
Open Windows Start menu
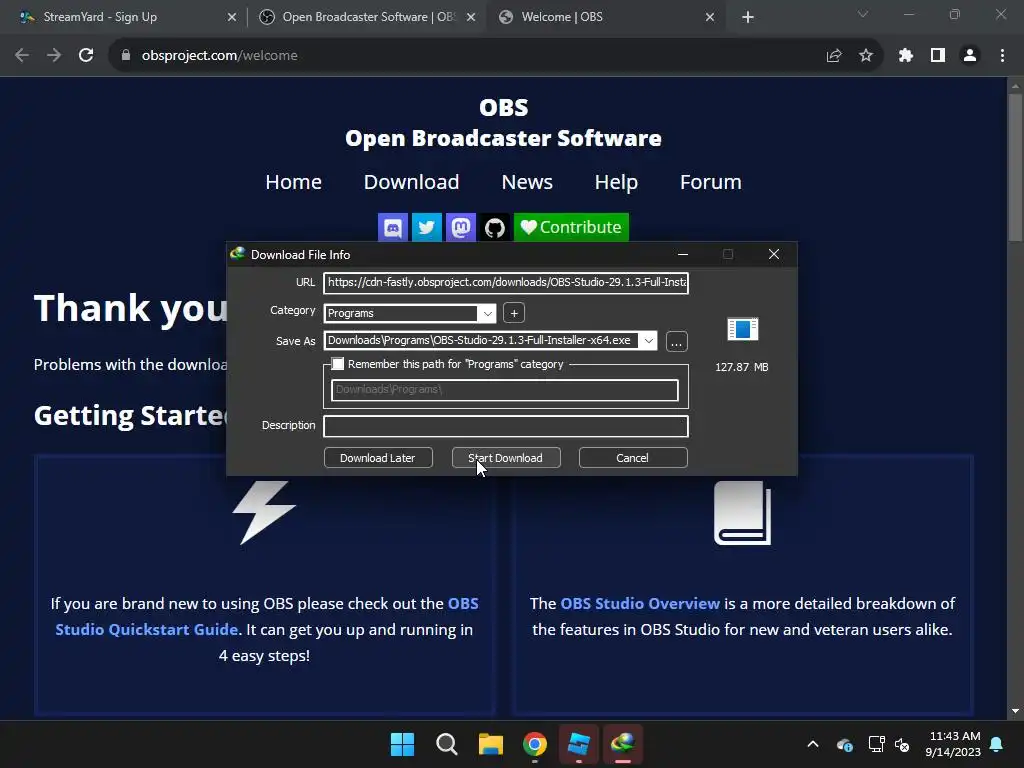pos(402,744)
